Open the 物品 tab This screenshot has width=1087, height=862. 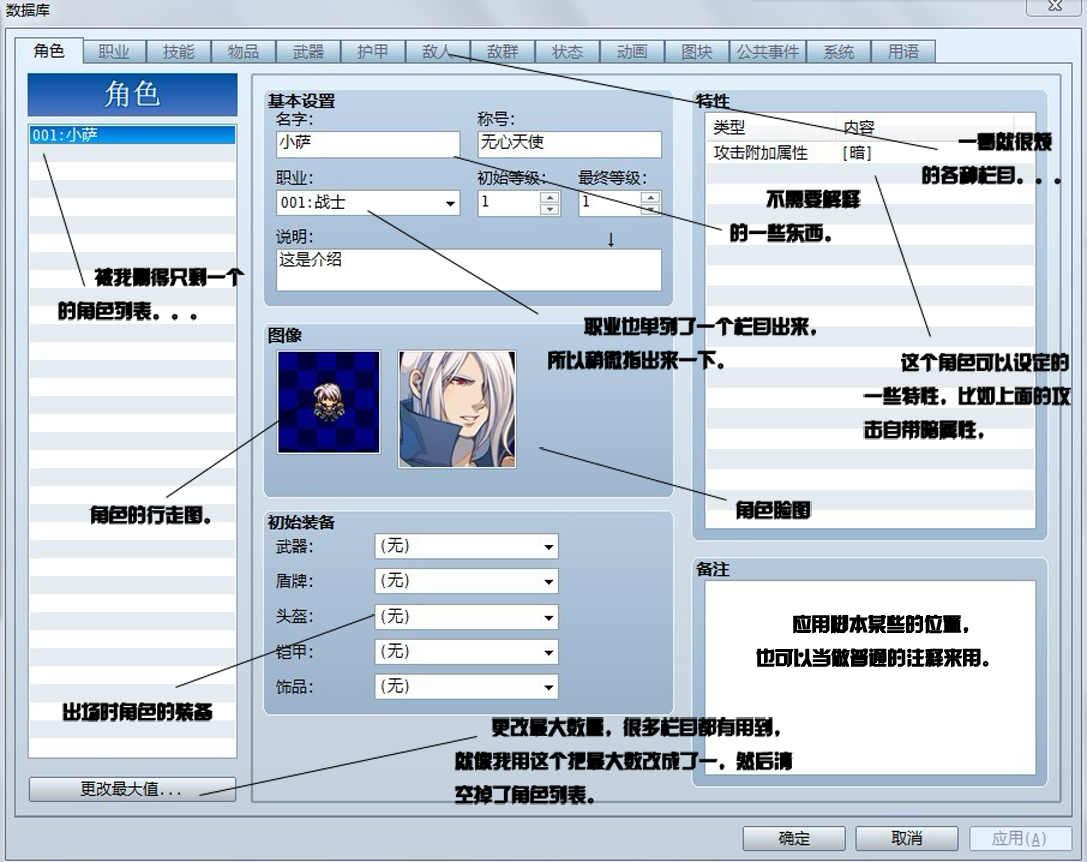243,52
